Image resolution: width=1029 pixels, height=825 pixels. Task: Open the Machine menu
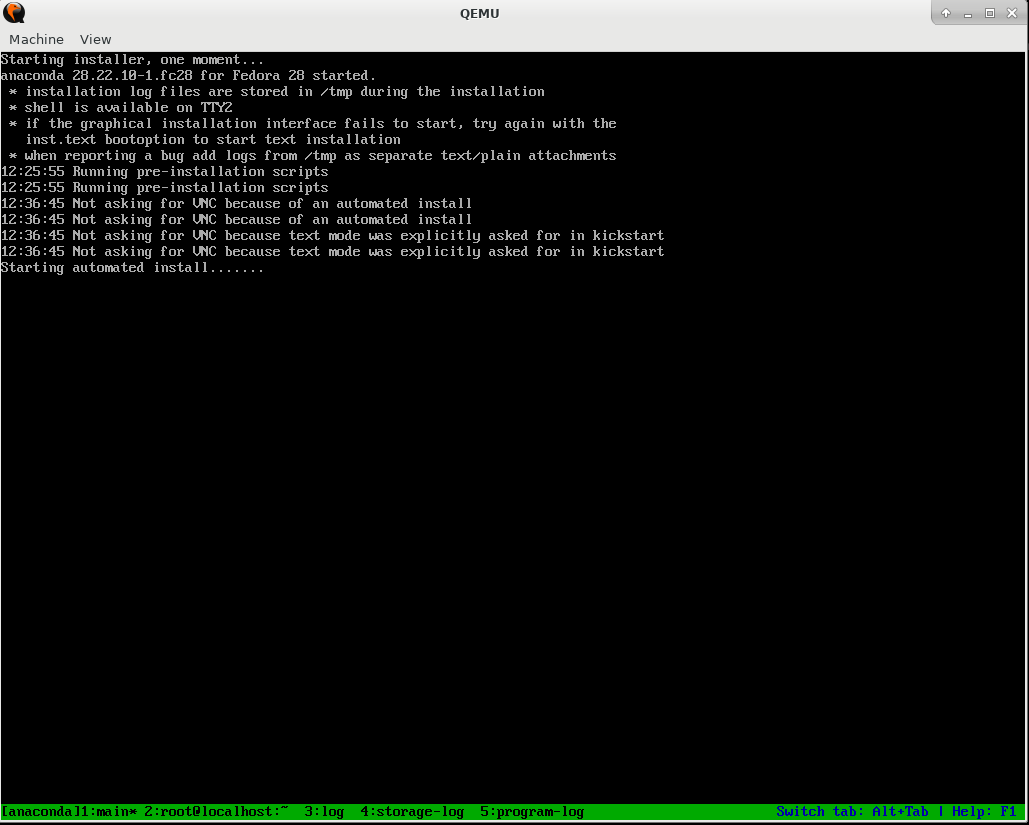pos(36,39)
